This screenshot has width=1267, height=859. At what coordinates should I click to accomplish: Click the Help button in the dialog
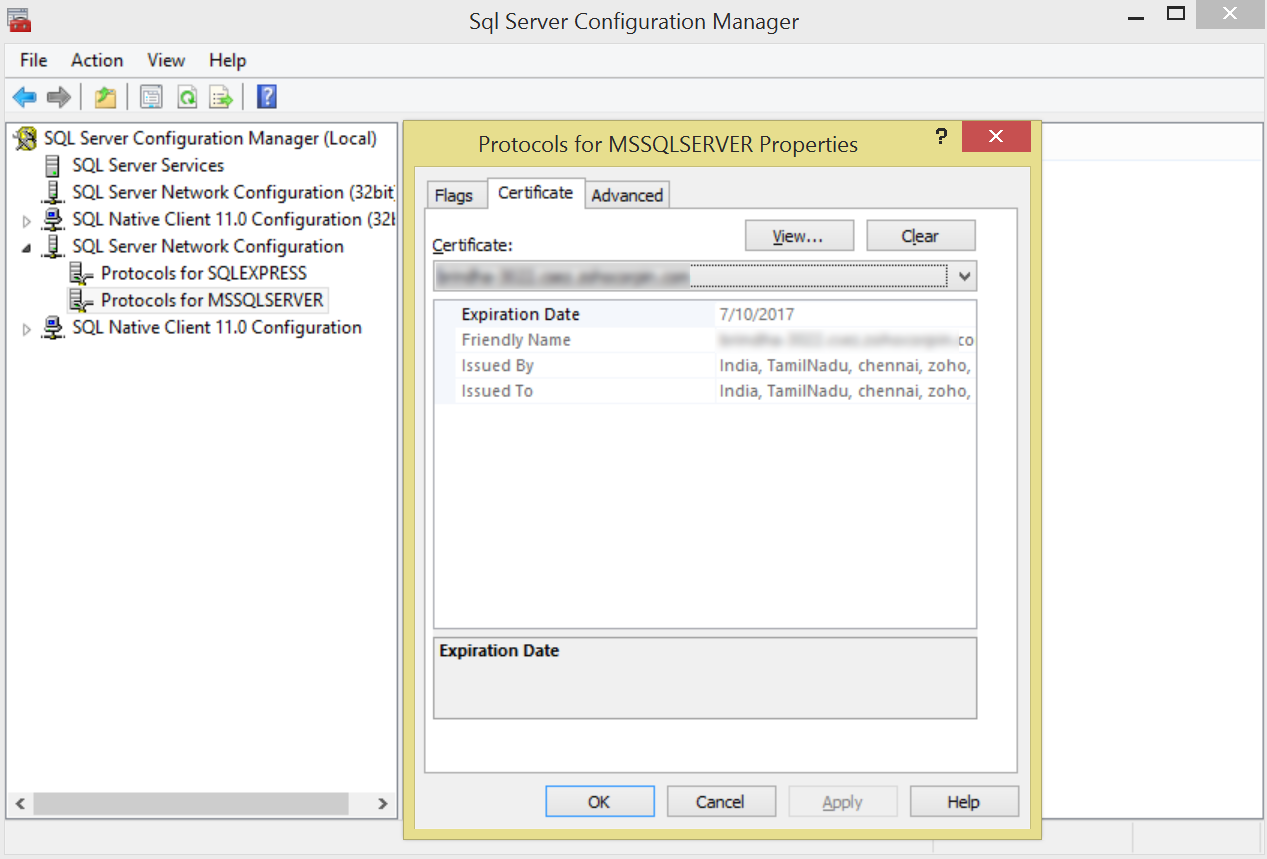pos(964,801)
